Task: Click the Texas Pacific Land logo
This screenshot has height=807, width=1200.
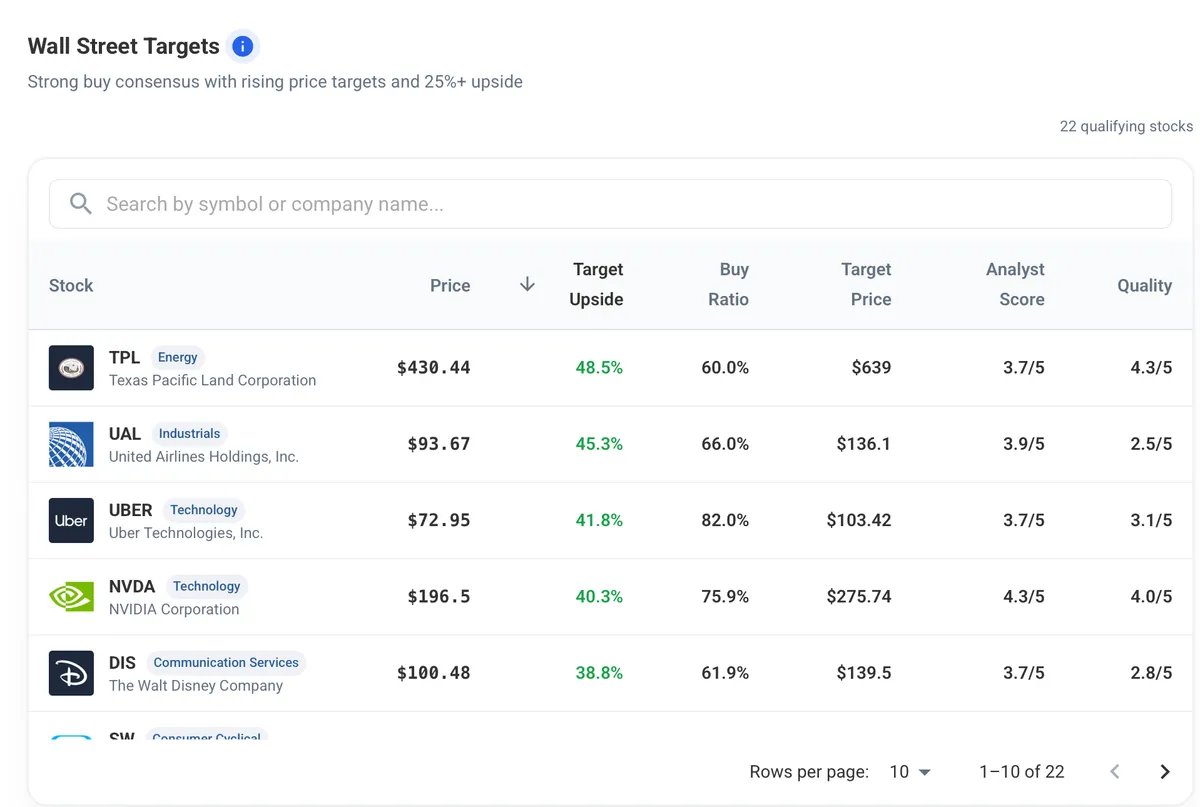Action: pos(71,368)
